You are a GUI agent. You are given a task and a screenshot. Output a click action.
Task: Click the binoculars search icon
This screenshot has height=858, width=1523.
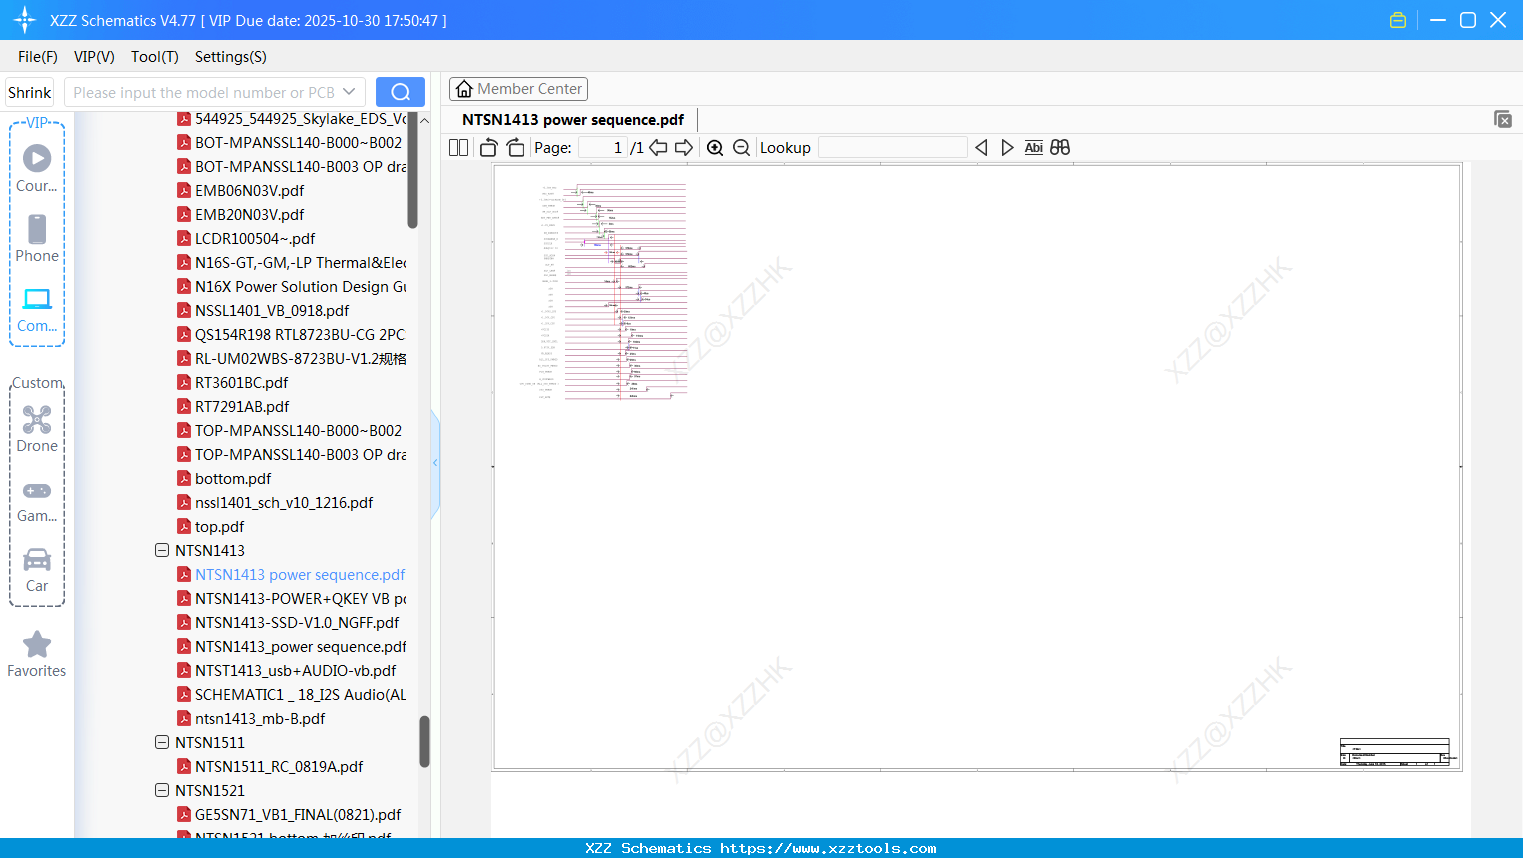pyautogui.click(x=1060, y=148)
